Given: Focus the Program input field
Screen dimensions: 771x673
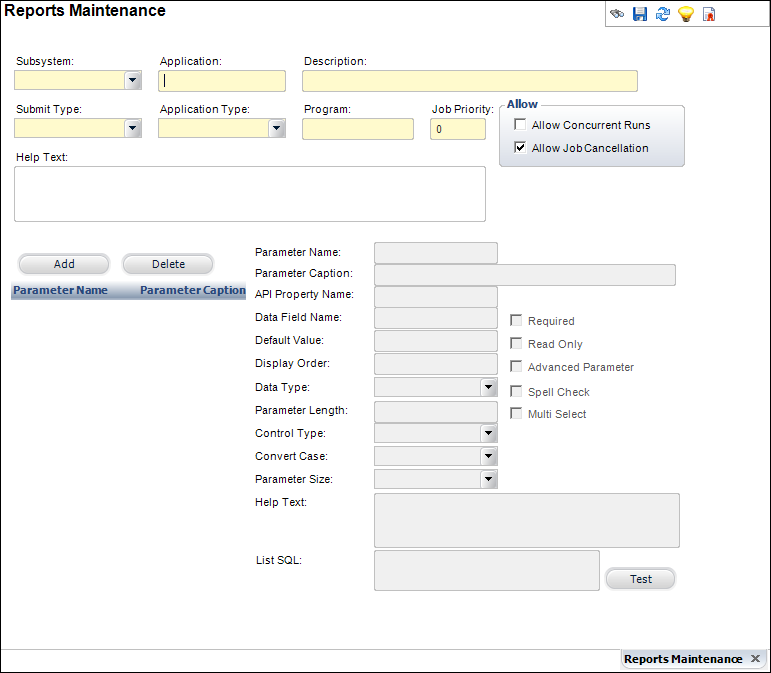Looking at the screenshot, I should (x=358, y=129).
